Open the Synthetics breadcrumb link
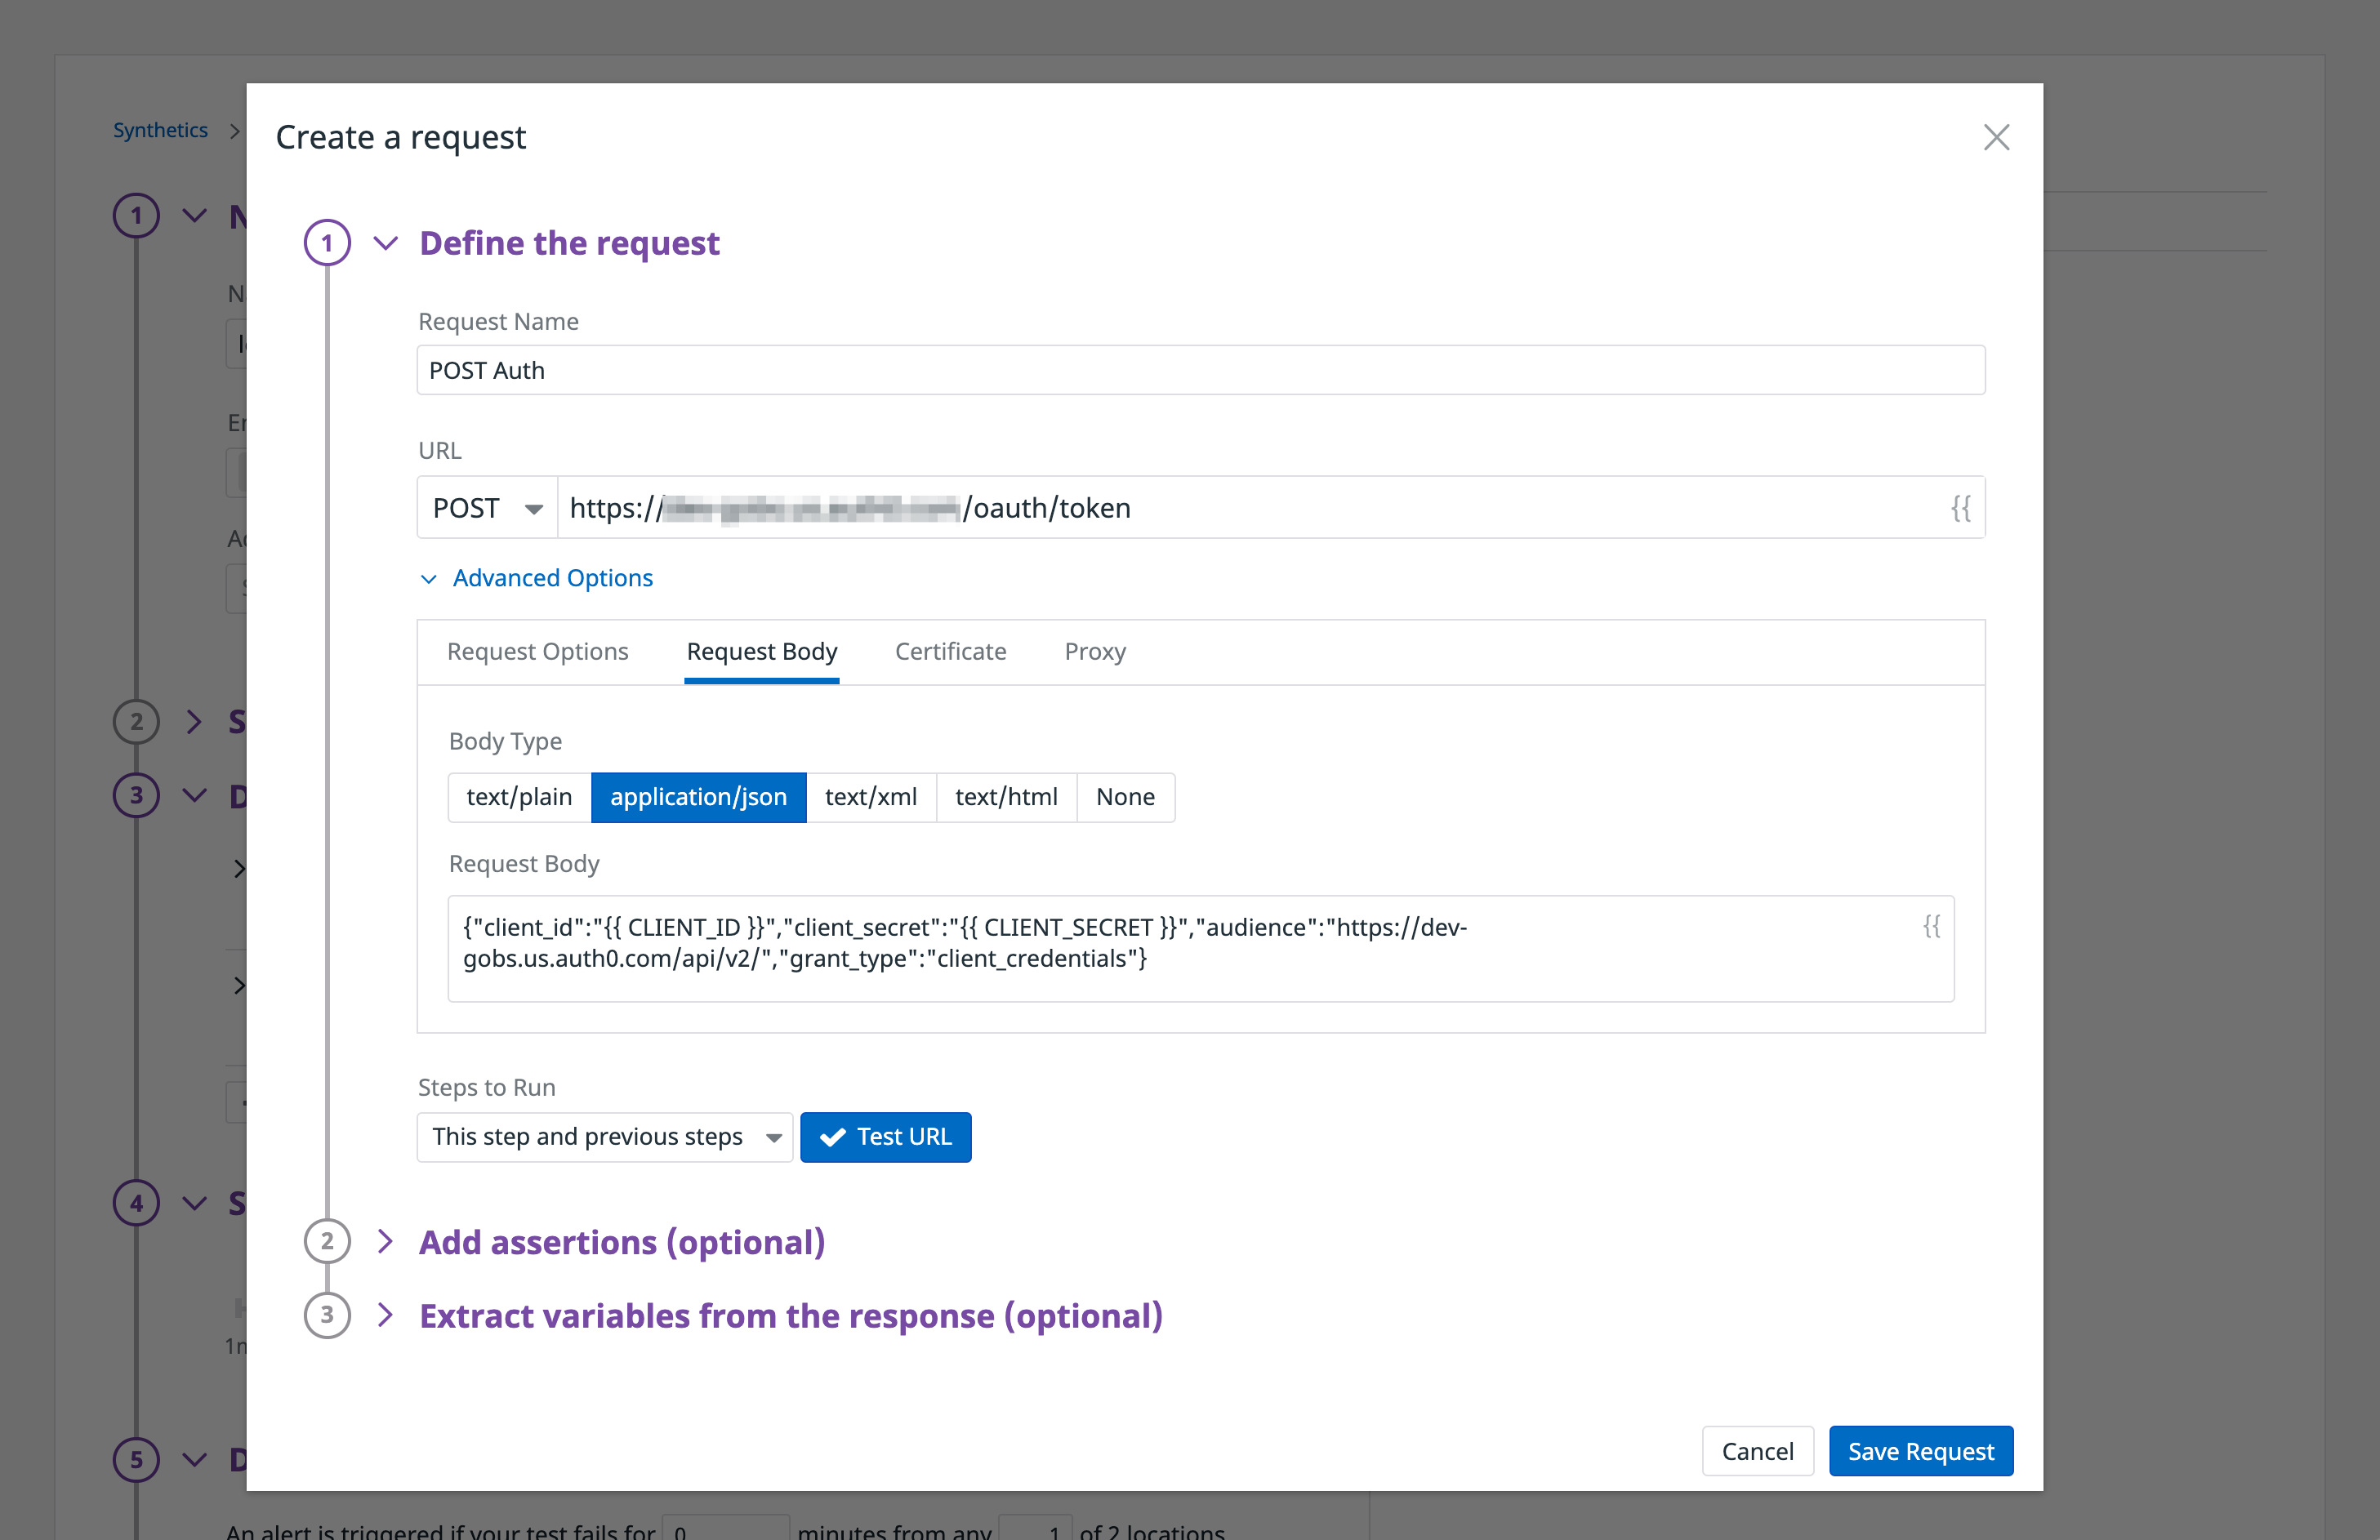 161,130
